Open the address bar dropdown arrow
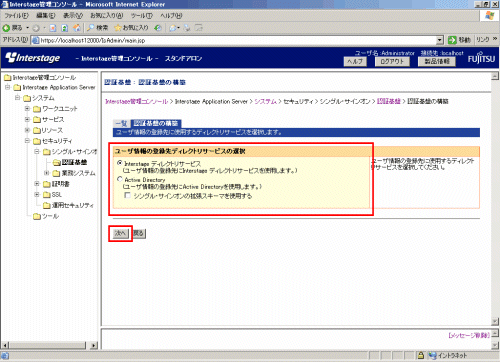This screenshot has height=362, width=500. point(440,40)
